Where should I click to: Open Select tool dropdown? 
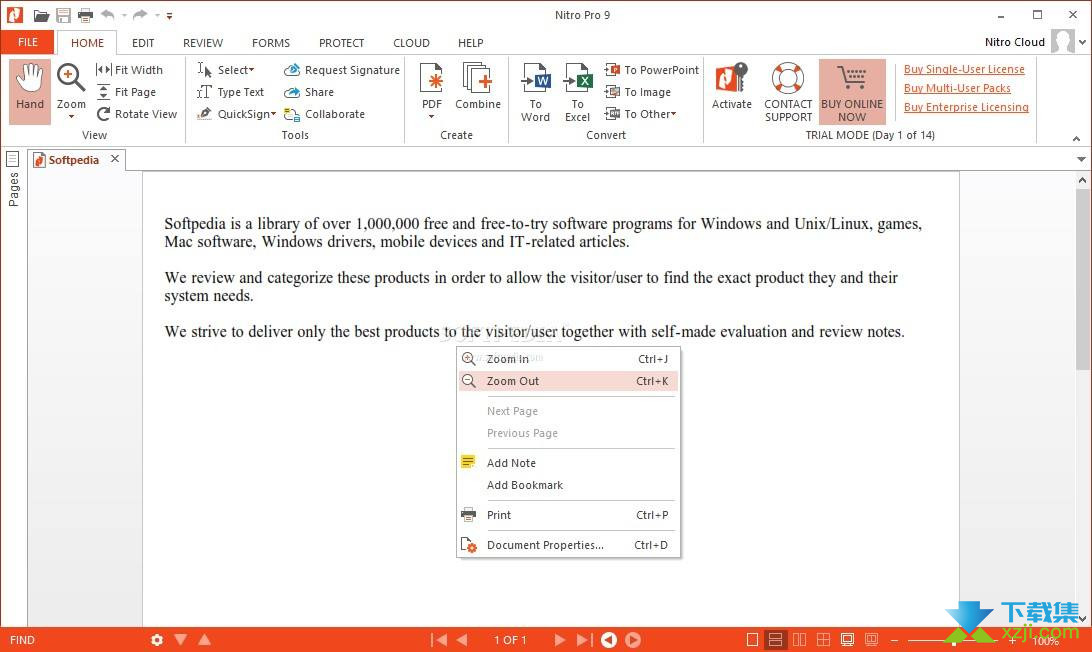(x=252, y=70)
